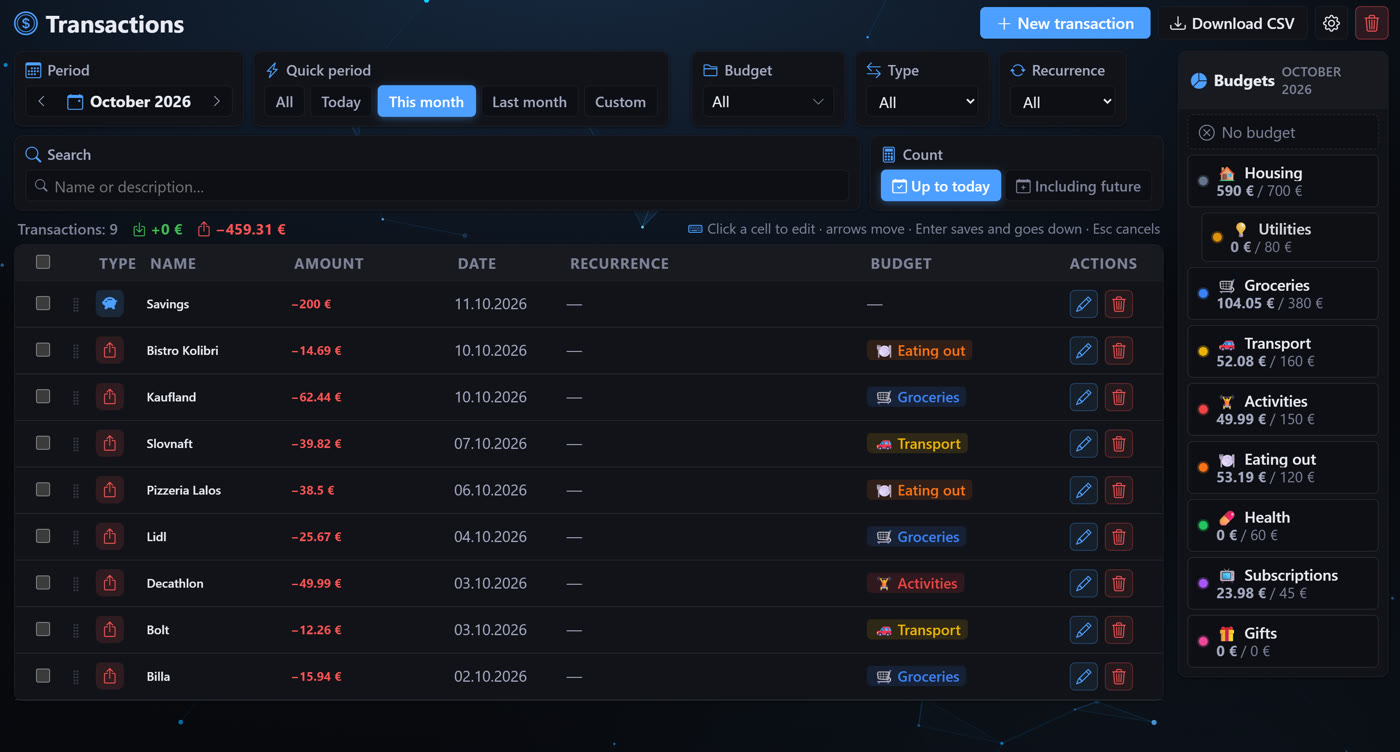Check the Savings row checkbox
The image size is (1400, 752).
[43, 303]
